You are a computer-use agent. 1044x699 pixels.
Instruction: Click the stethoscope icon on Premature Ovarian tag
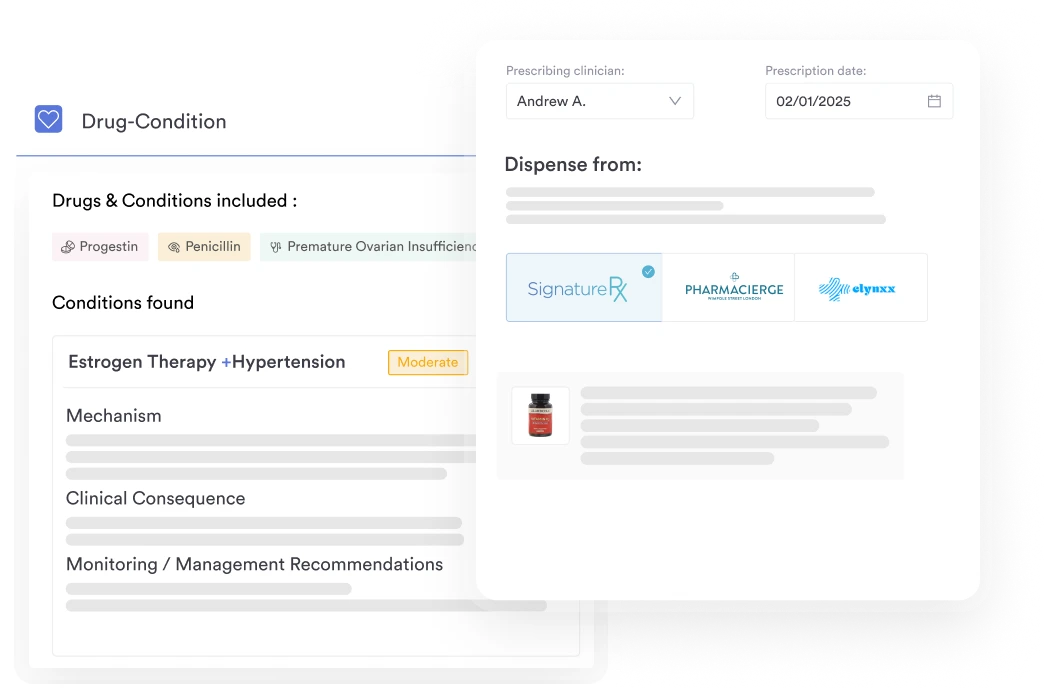tap(276, 247)
